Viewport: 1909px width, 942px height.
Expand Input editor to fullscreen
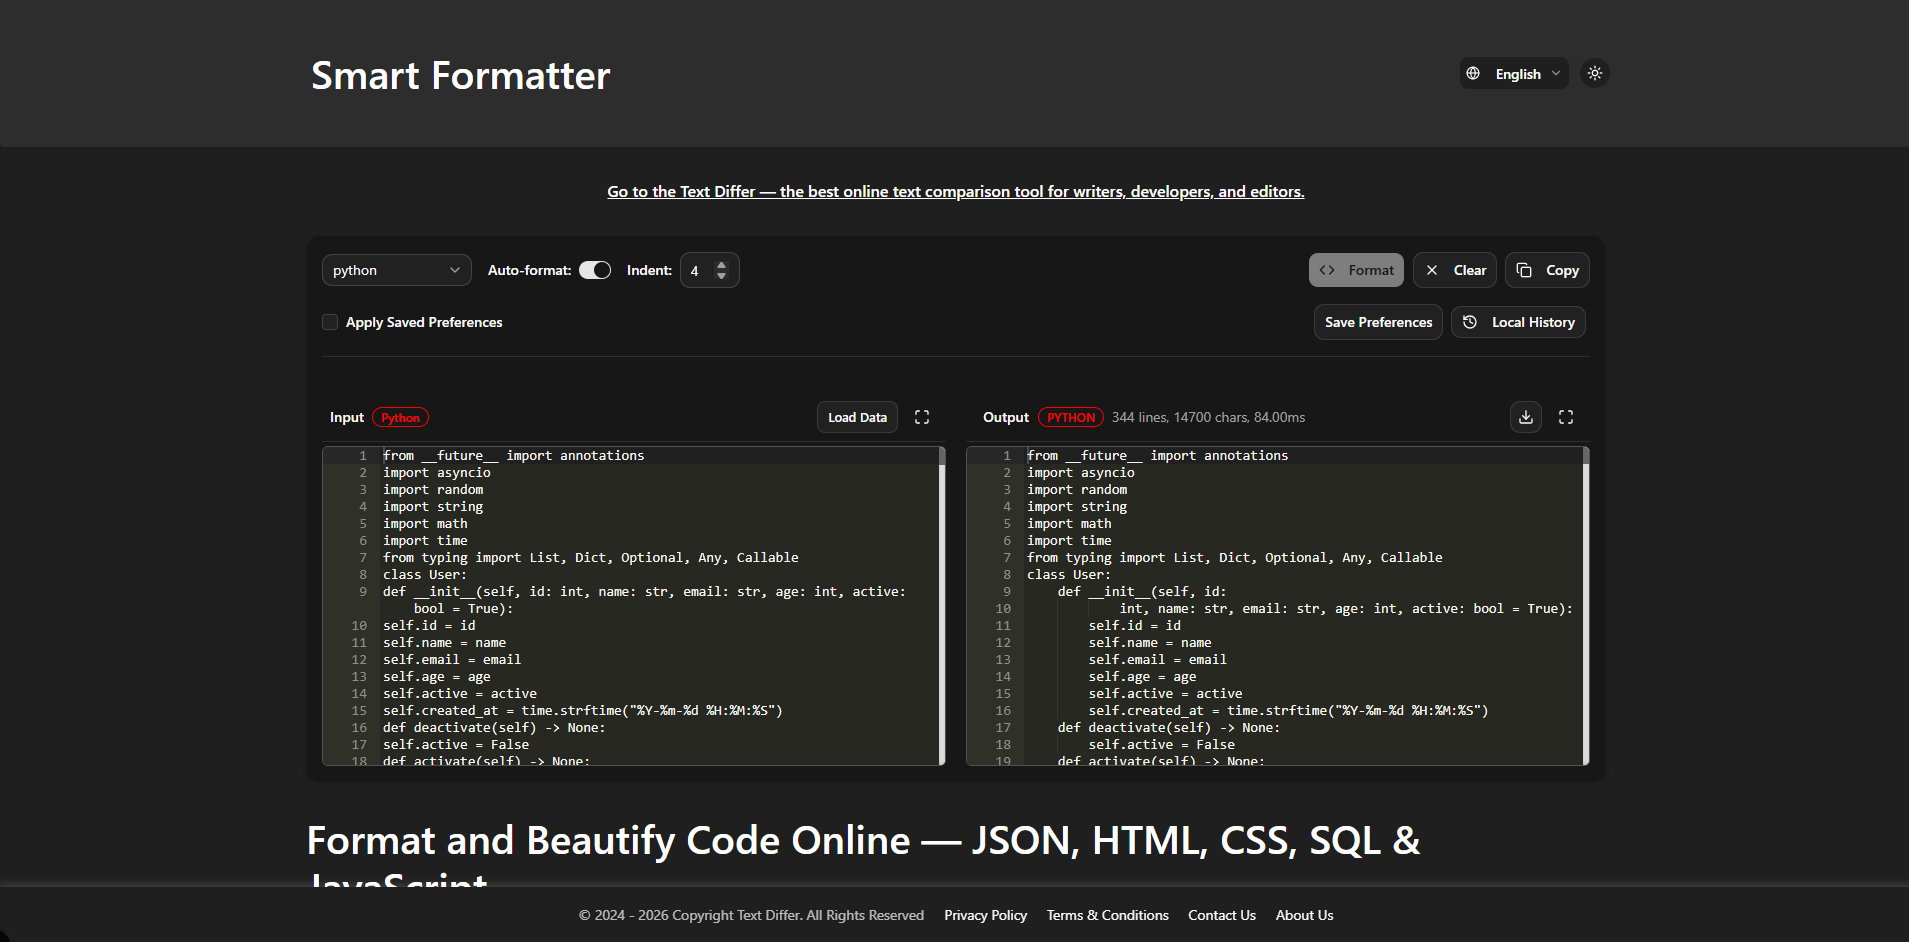(x=922, y=417)
